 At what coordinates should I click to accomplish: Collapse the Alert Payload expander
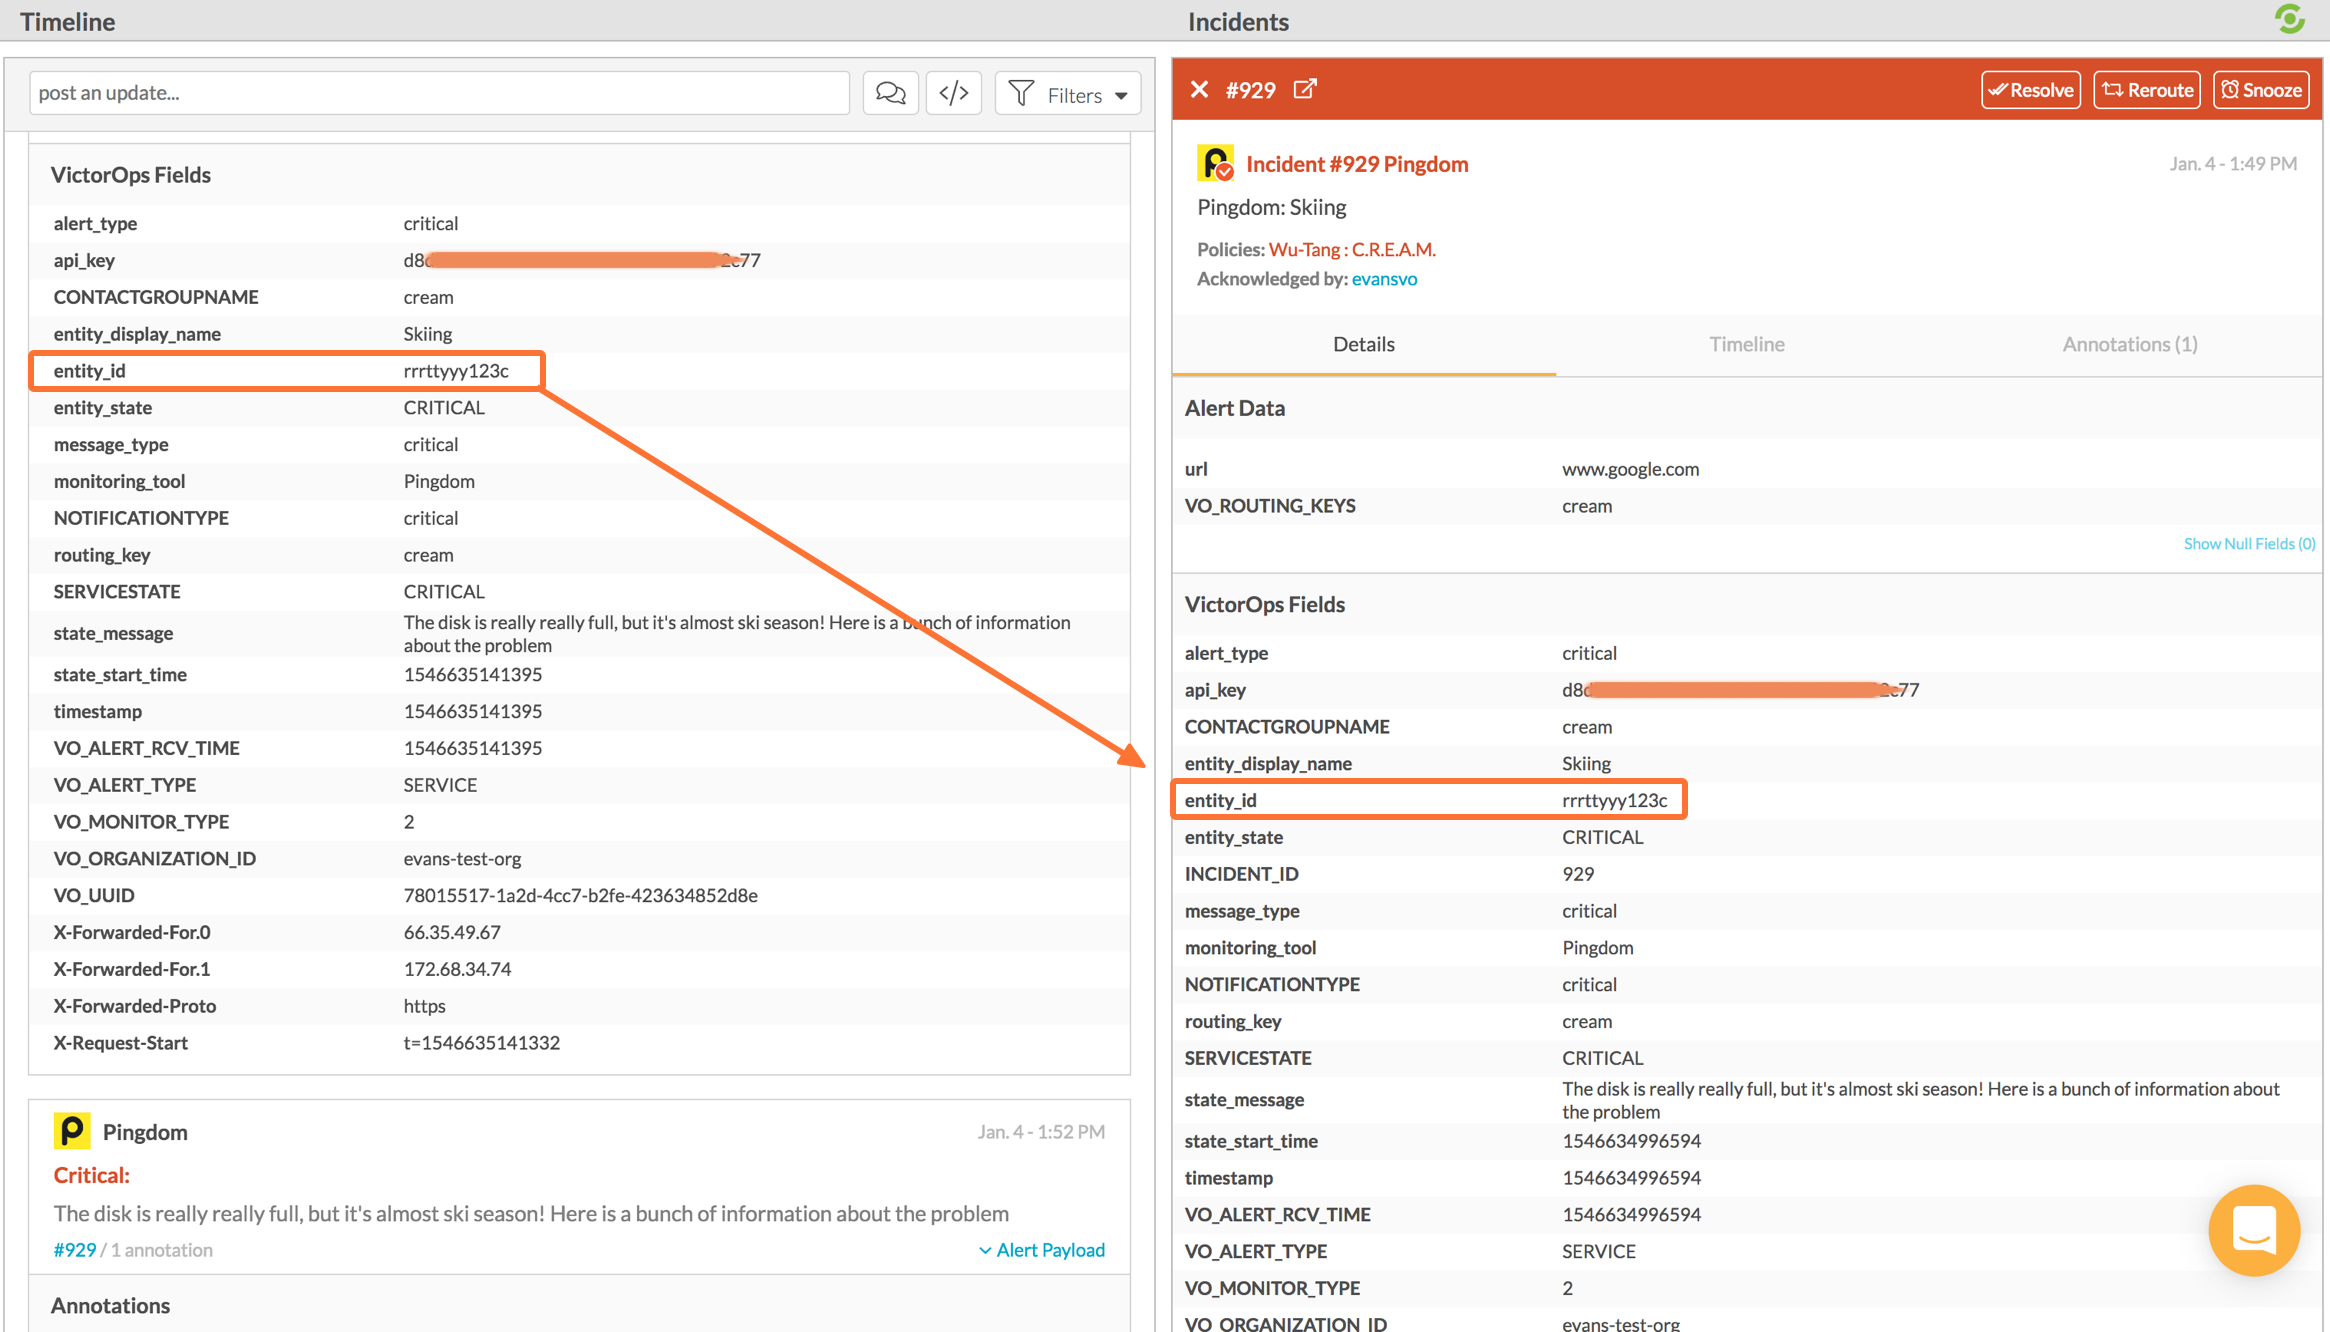coord(1041,1250)
